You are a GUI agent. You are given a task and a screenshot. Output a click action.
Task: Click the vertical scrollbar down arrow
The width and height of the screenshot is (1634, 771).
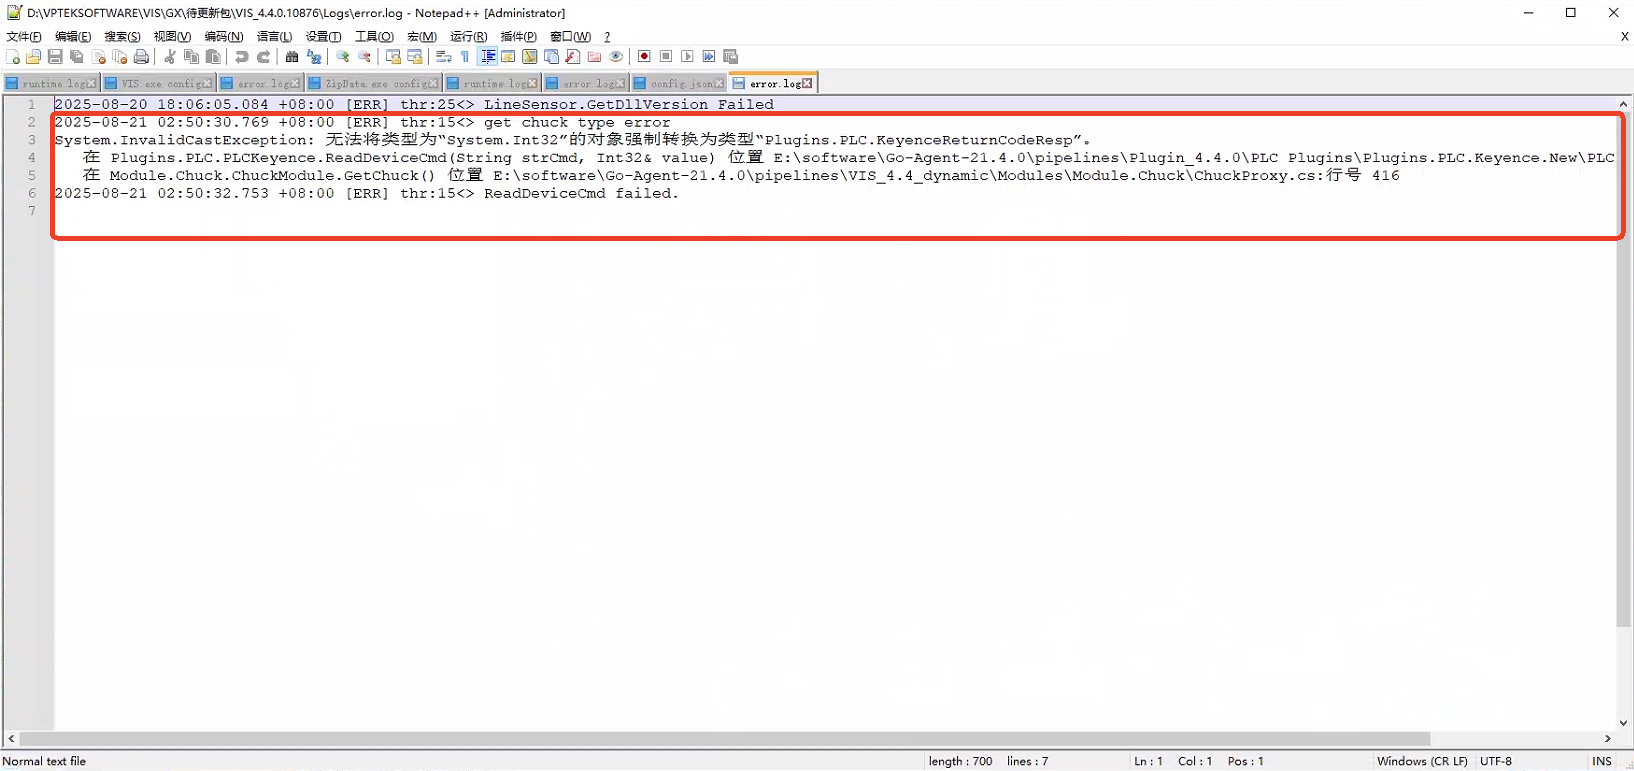(x=1623, y=723)
